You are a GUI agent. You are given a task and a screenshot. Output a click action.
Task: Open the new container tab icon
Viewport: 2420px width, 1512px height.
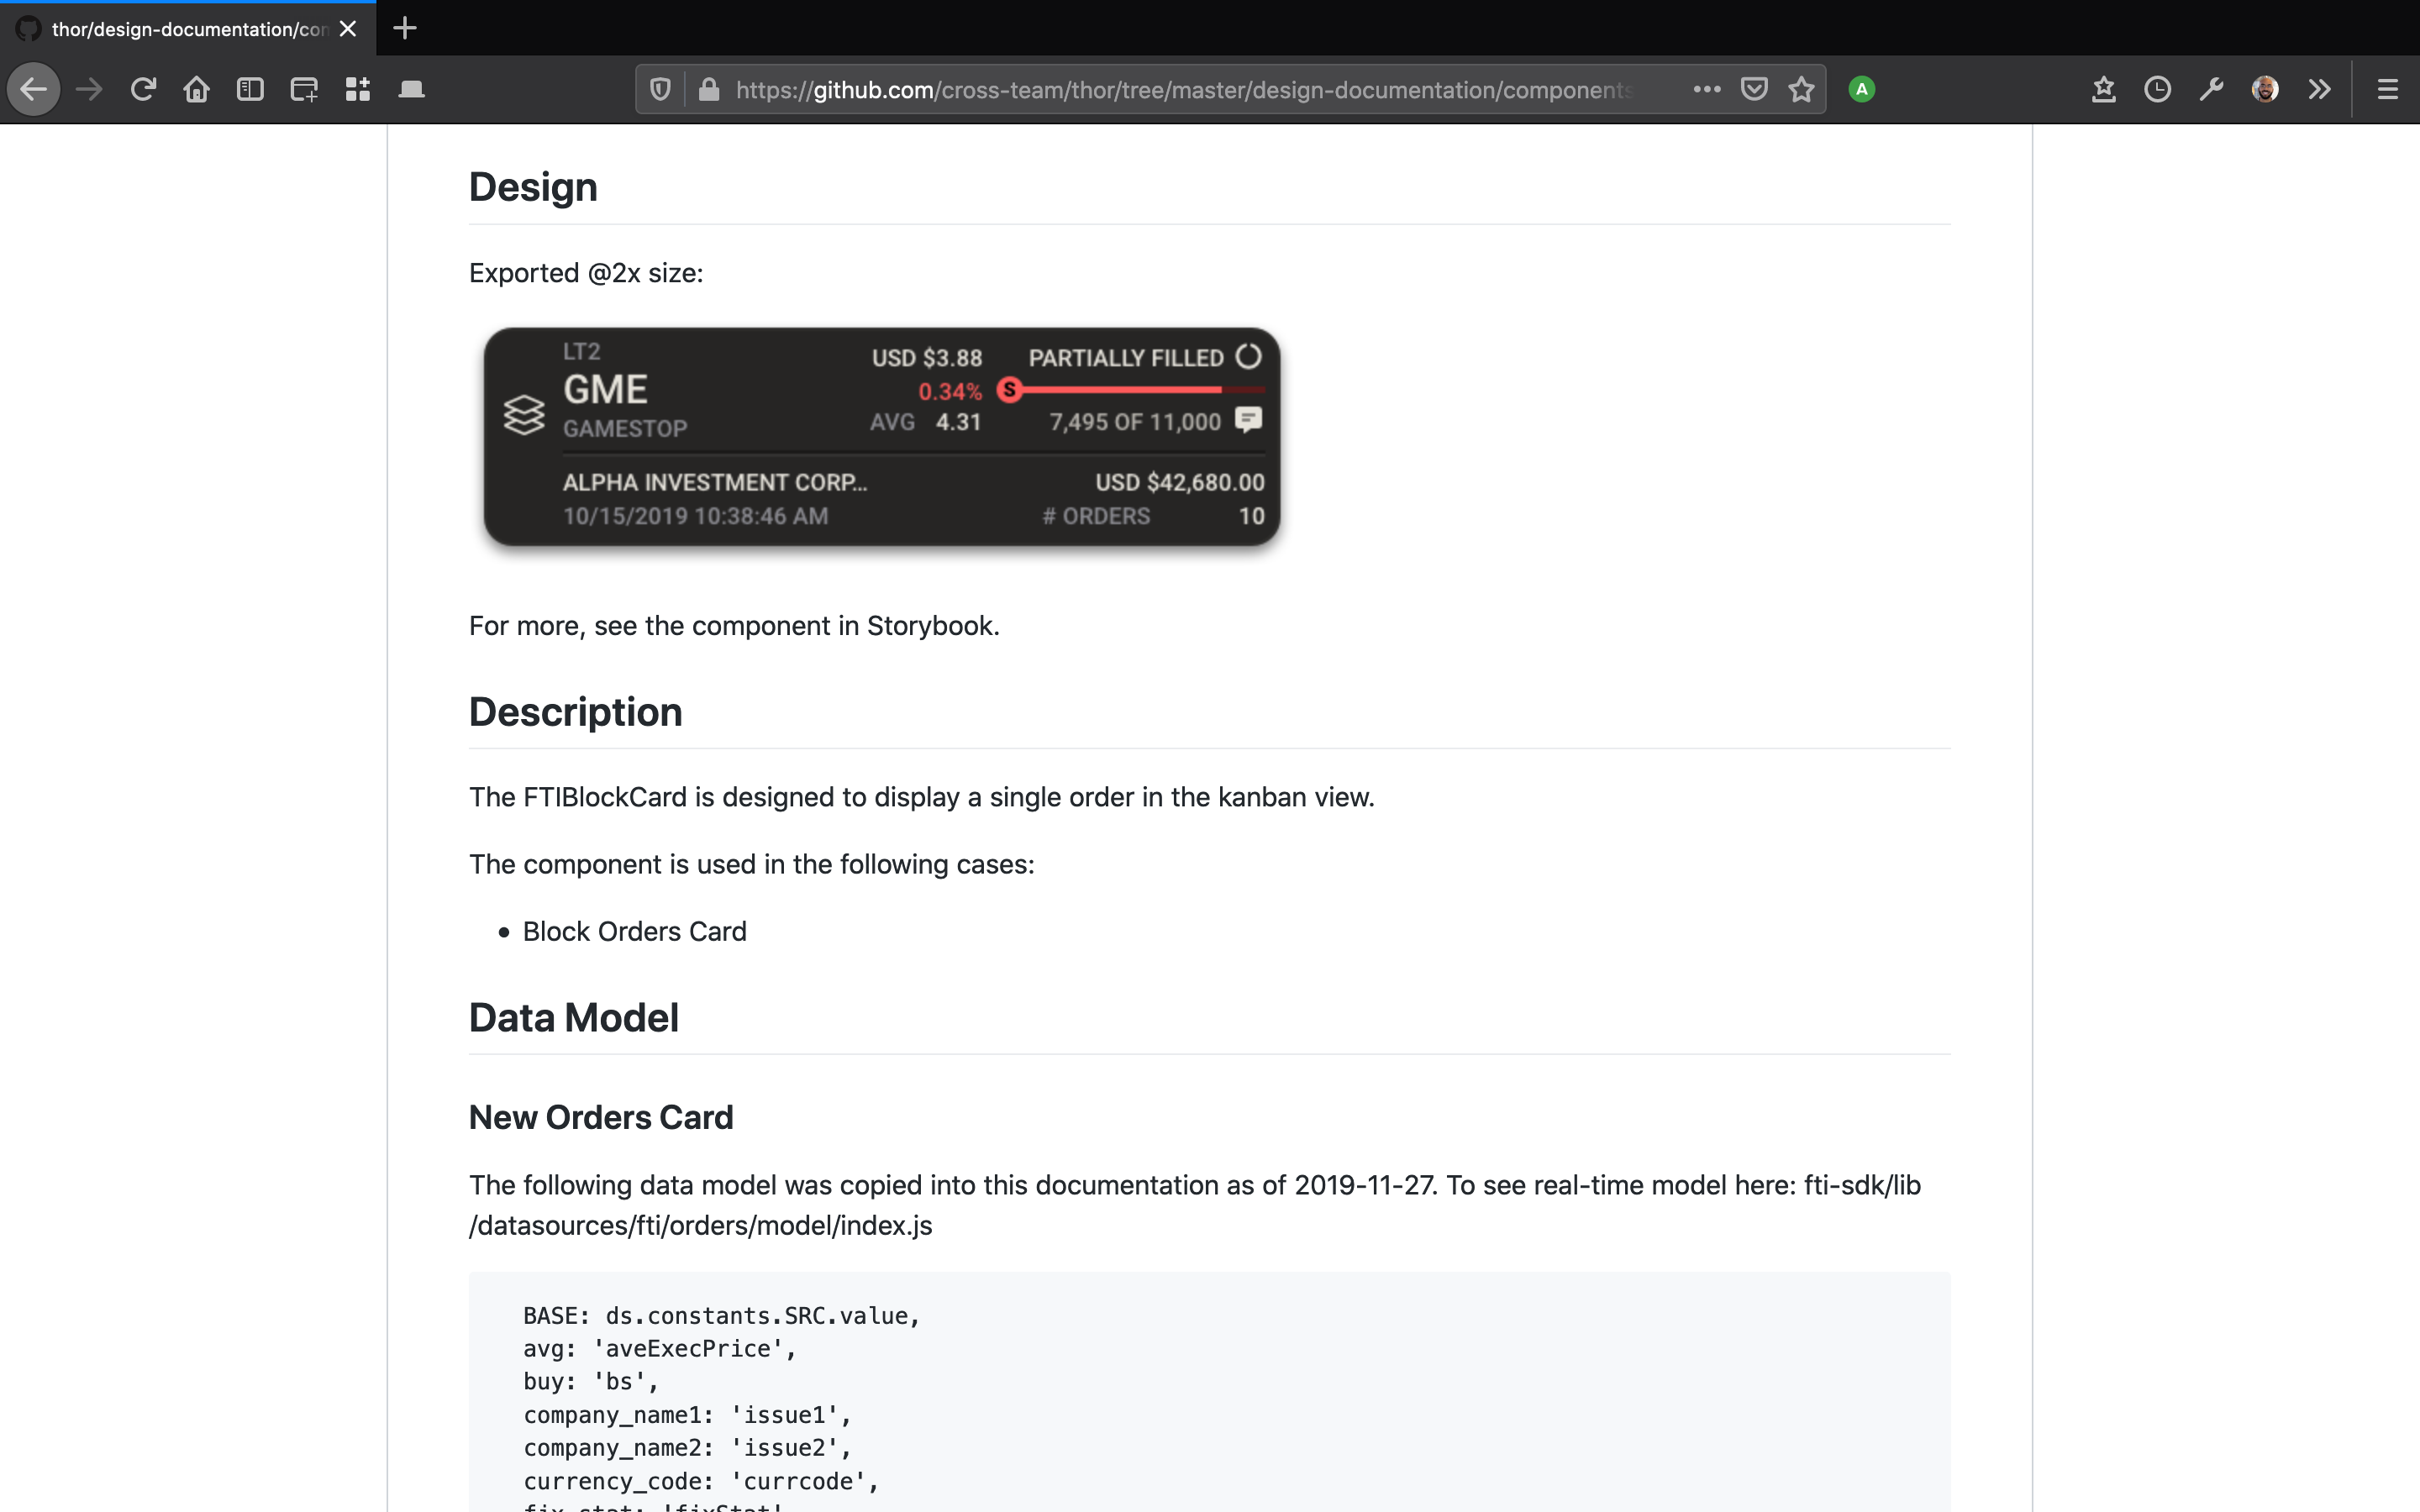pos(304,90)
